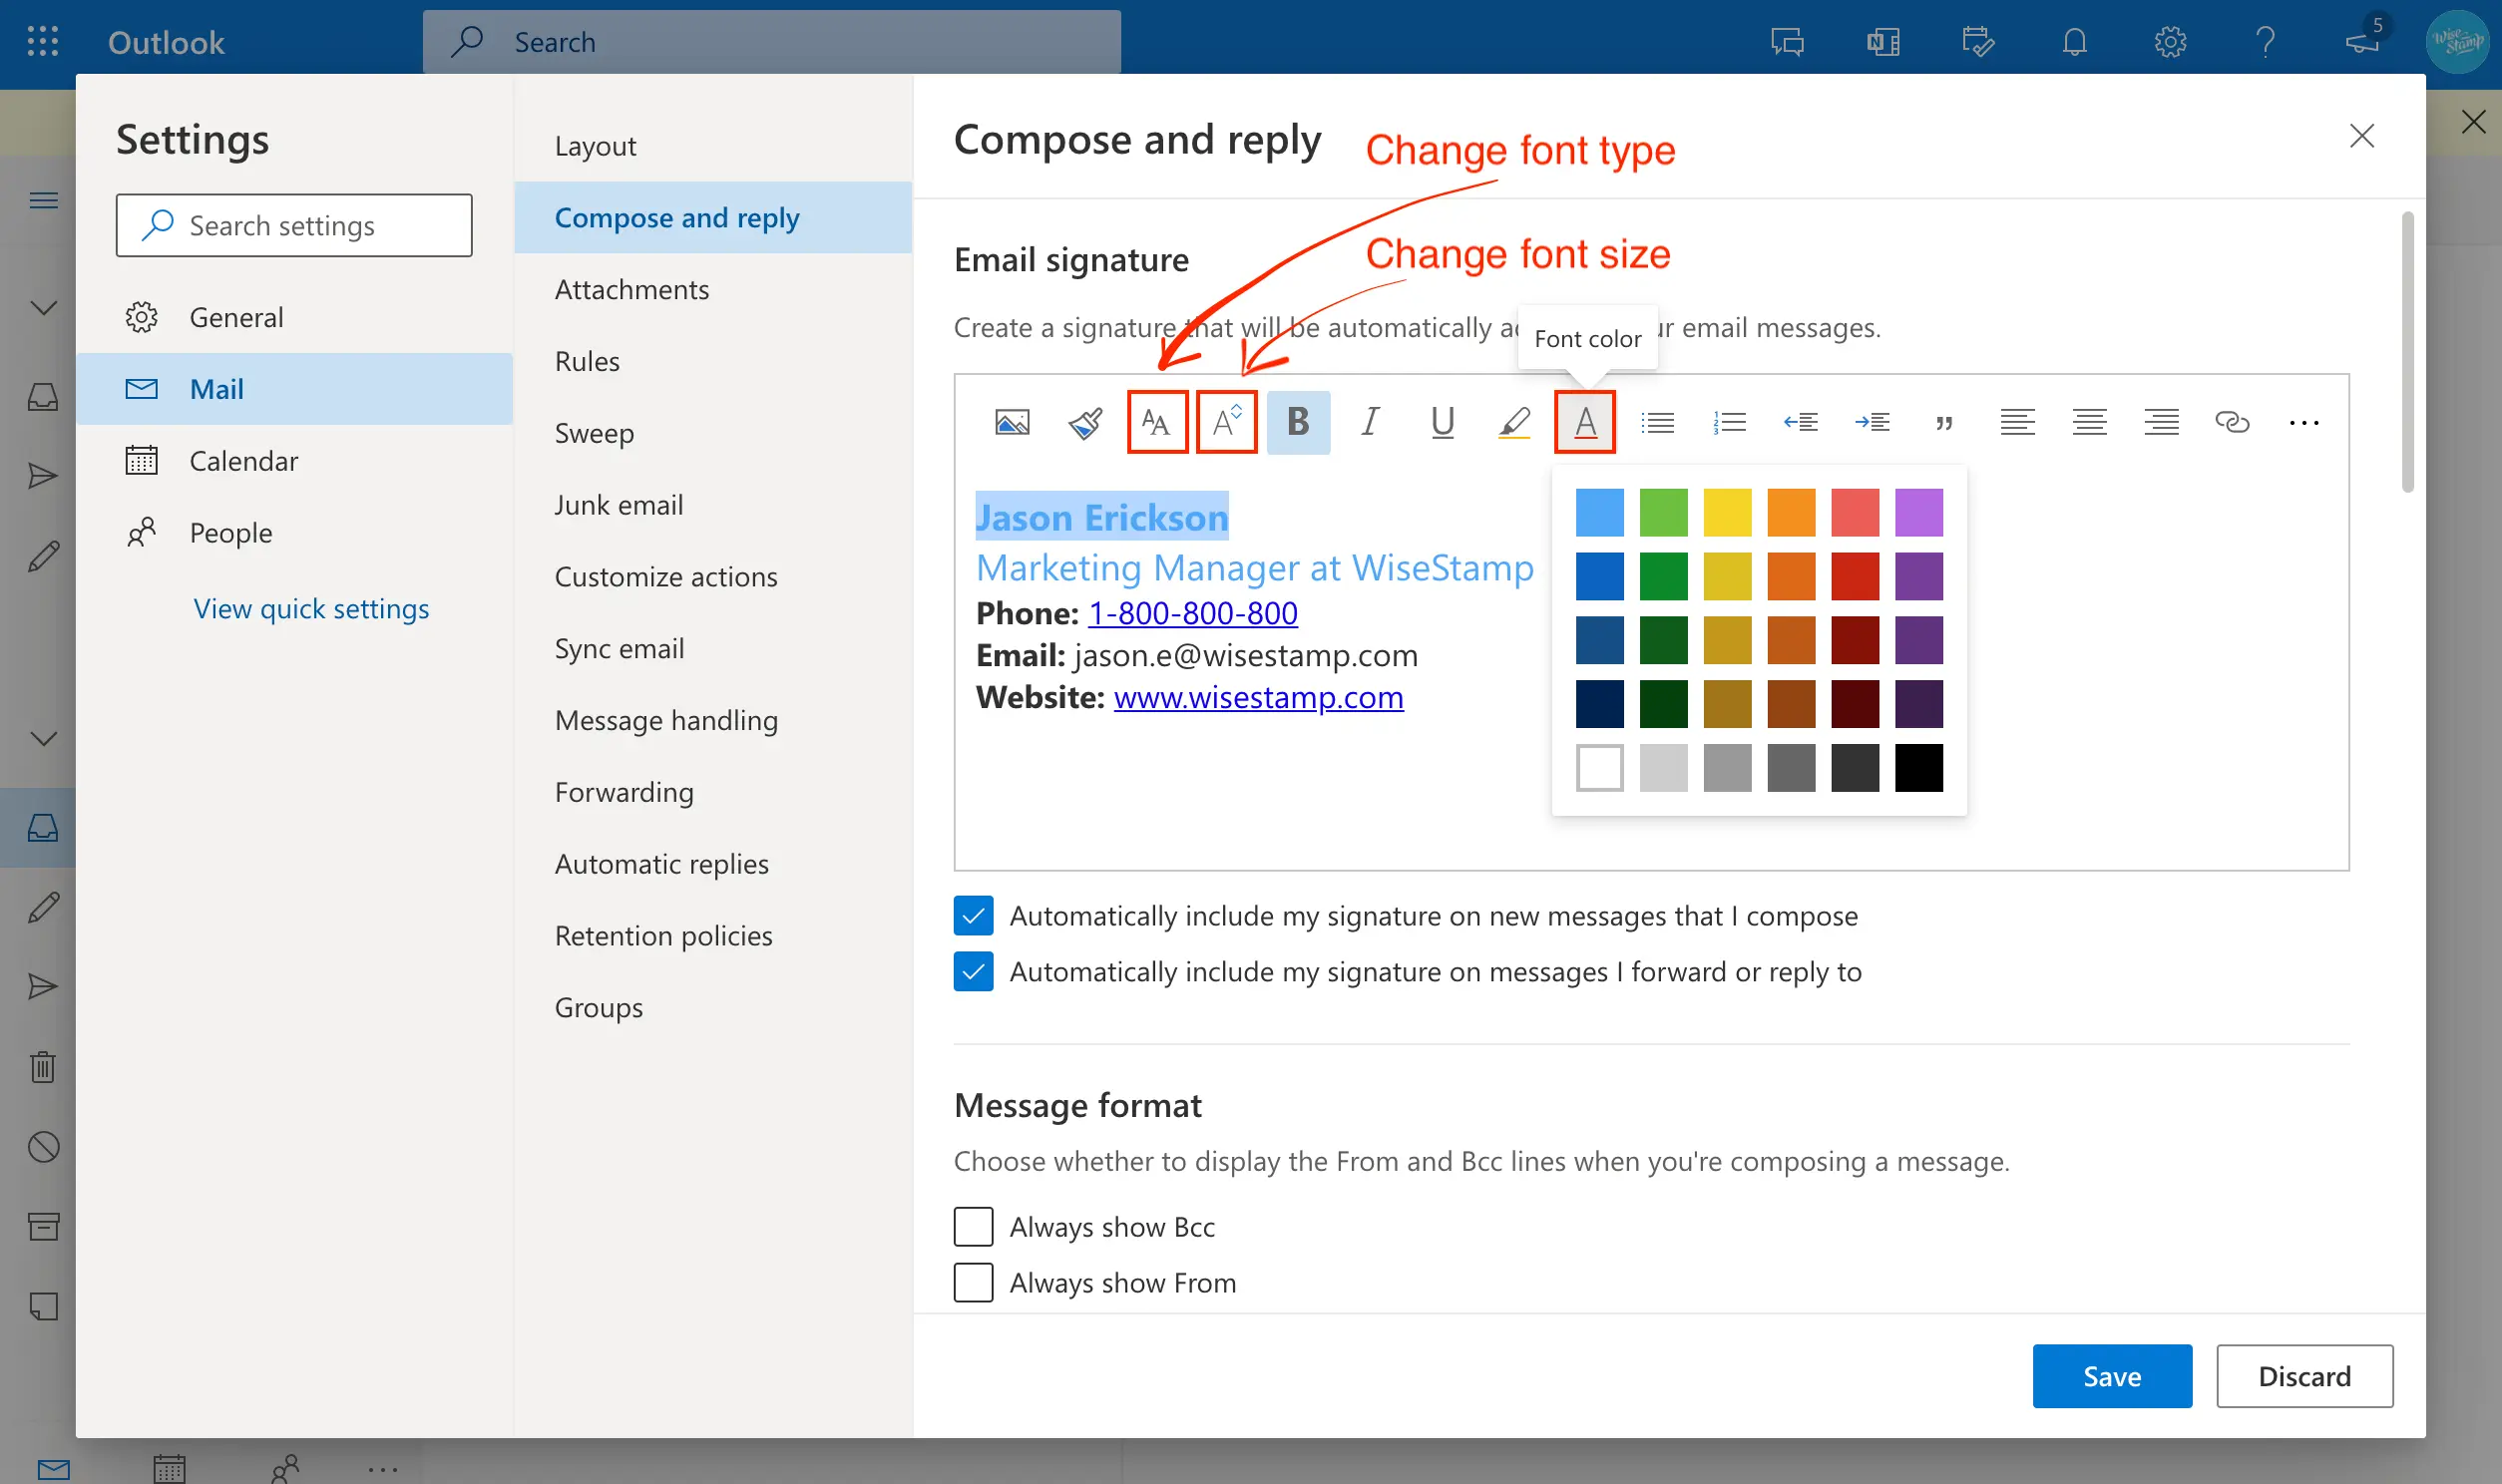2502x1484 pixels.
Task: Enable Always show Bcc
Action: coord(972,1226)
